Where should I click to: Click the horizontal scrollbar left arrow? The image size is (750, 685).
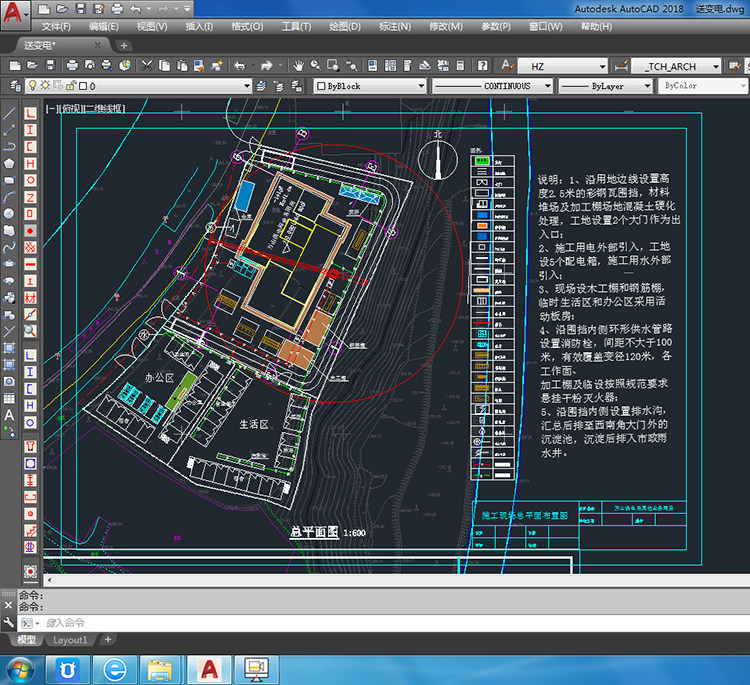pyautogui.click(x=49, y=580)
